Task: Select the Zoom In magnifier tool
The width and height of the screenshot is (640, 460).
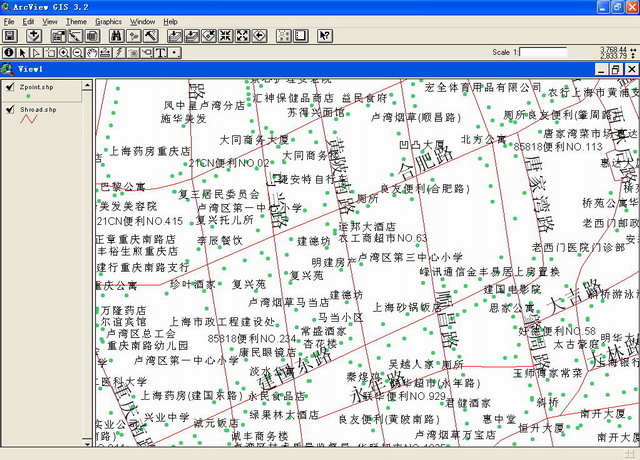Action: (64, 53)
